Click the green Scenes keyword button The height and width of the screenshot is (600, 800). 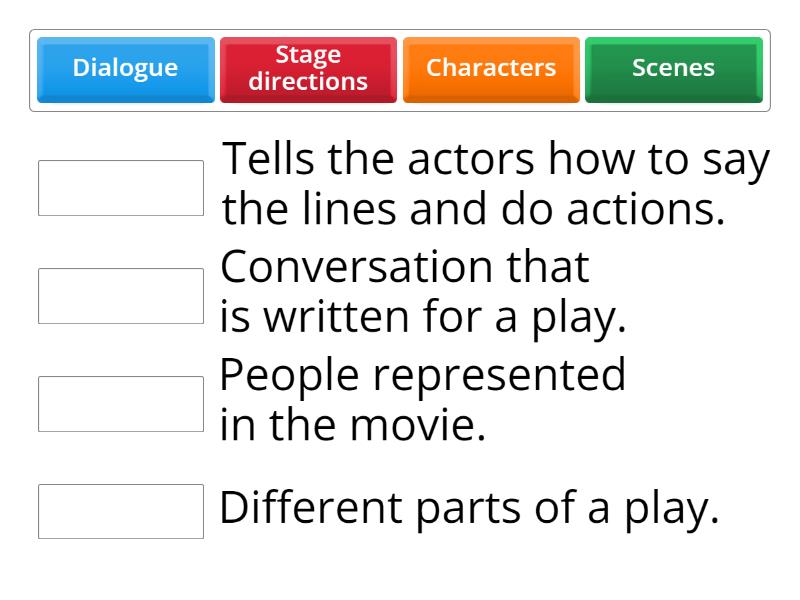673,68
